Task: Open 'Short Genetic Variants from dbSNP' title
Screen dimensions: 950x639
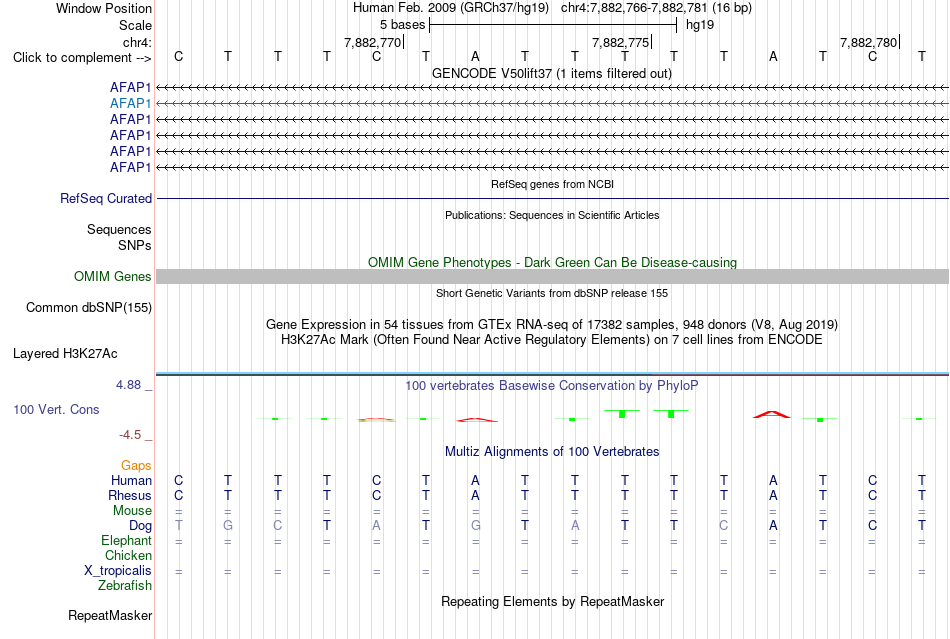Action: 552,293
